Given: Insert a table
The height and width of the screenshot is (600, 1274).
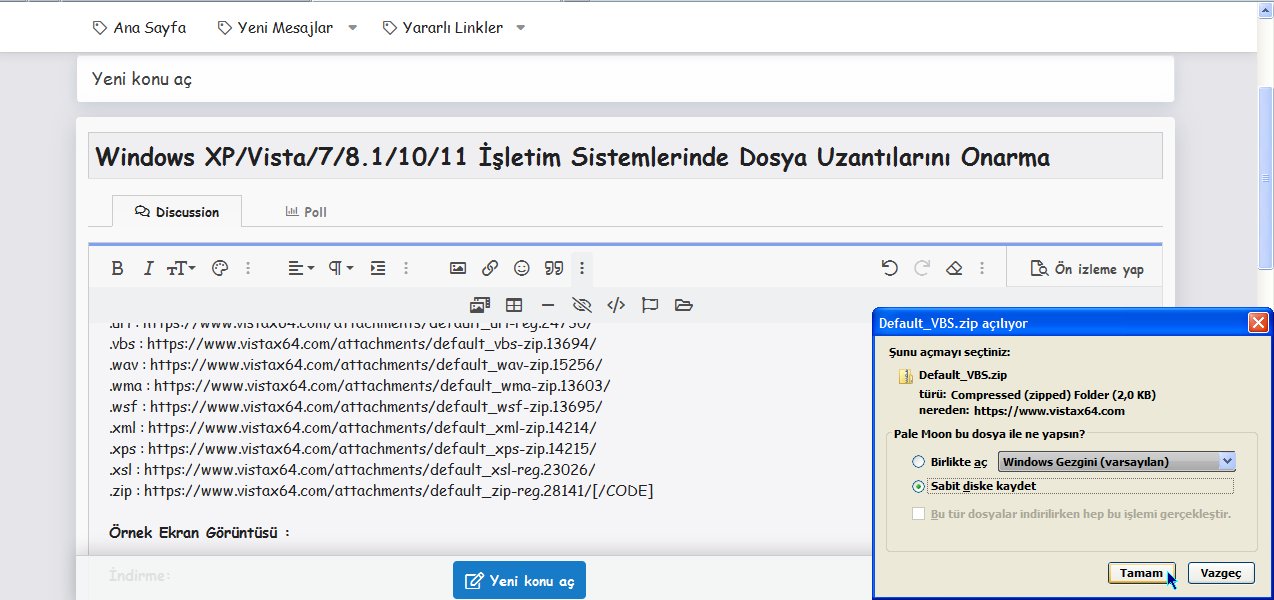Looking at the screenshot, I should pyautogui.click(x=514, y=305).
